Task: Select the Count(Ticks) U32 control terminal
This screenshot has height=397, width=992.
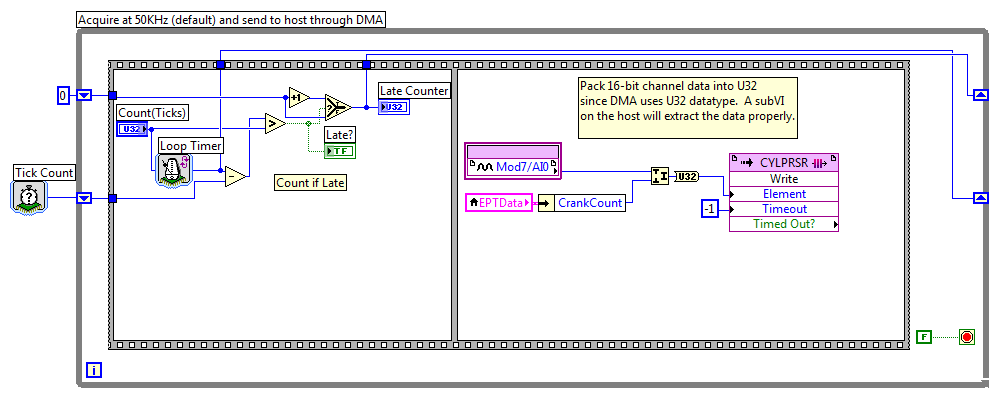Action: pos(133,129)
